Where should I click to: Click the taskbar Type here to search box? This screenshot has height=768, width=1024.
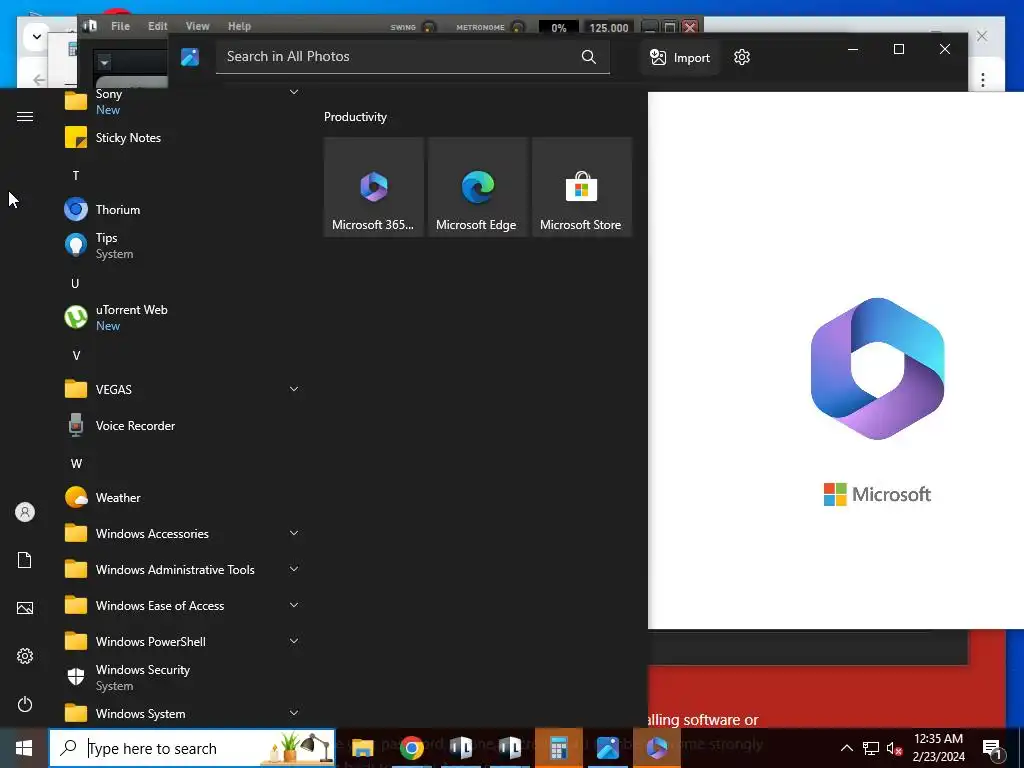[192, 748]
